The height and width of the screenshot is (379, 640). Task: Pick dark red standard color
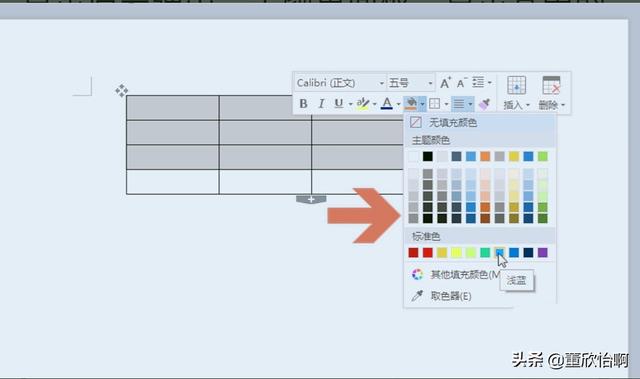pos(413,253)
